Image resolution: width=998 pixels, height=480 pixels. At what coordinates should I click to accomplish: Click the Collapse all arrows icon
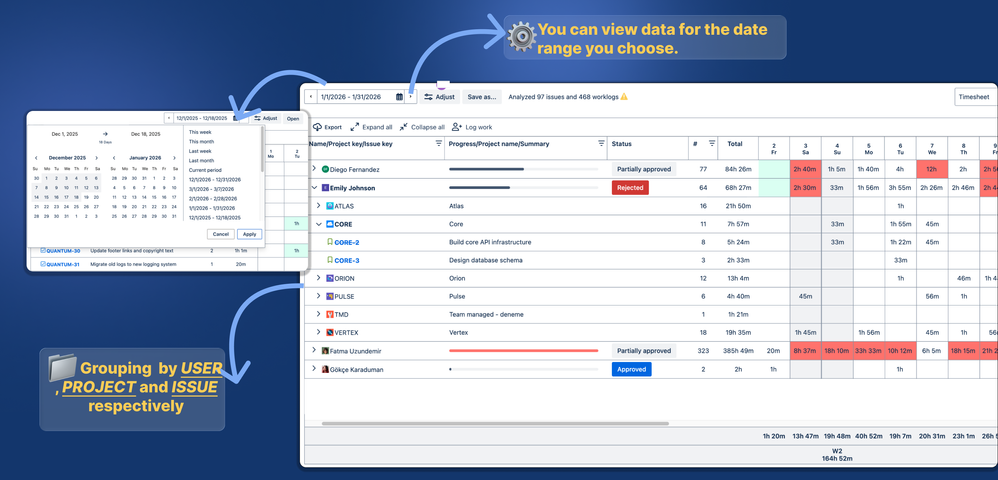(404, 127)
